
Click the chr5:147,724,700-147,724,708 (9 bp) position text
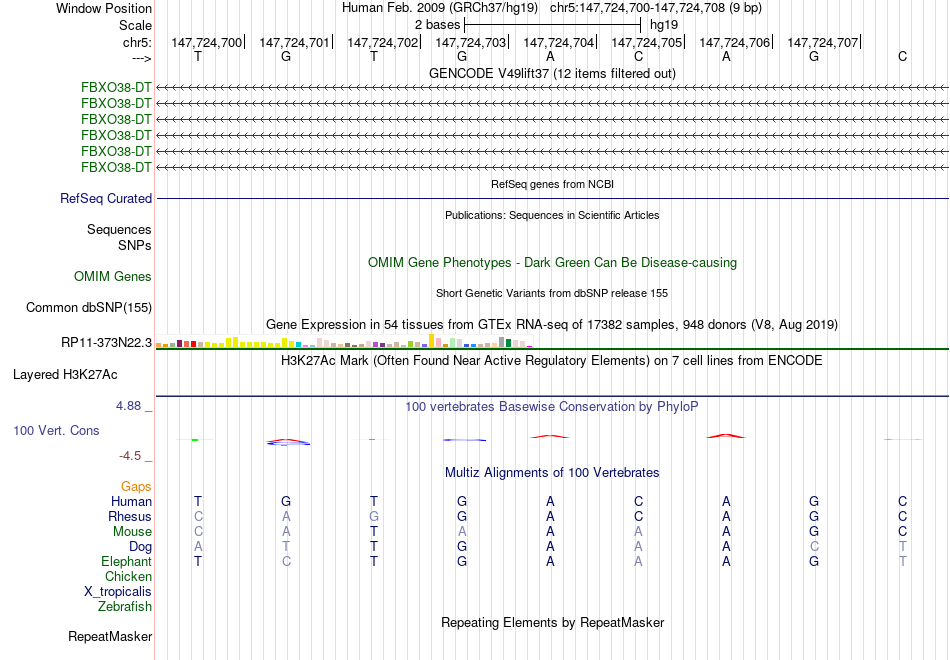click(x=656, y=8)
